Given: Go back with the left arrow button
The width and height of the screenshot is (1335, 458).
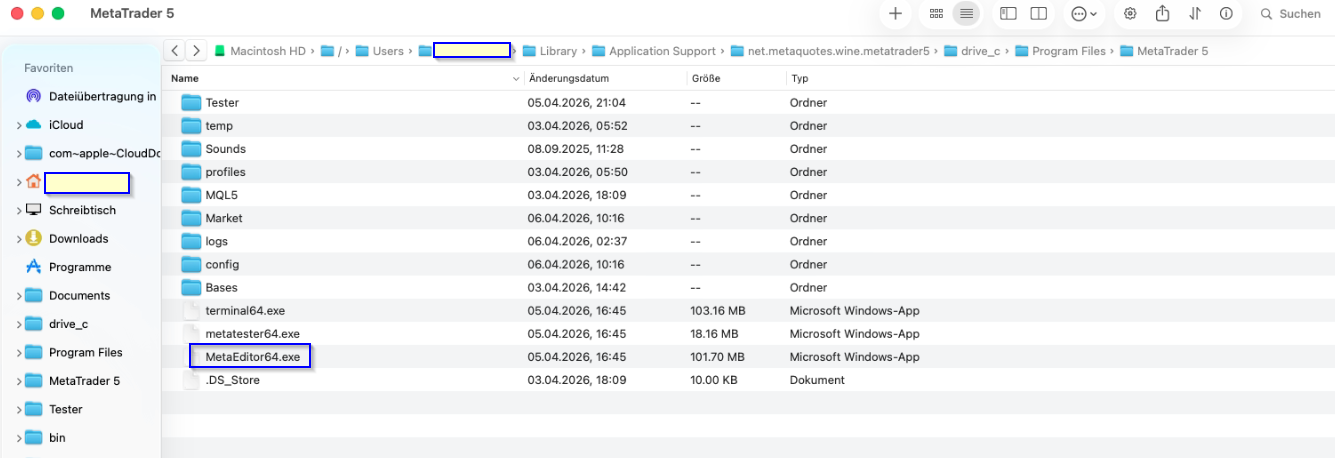Looking at the screenshot, I should tap(175, 50).
